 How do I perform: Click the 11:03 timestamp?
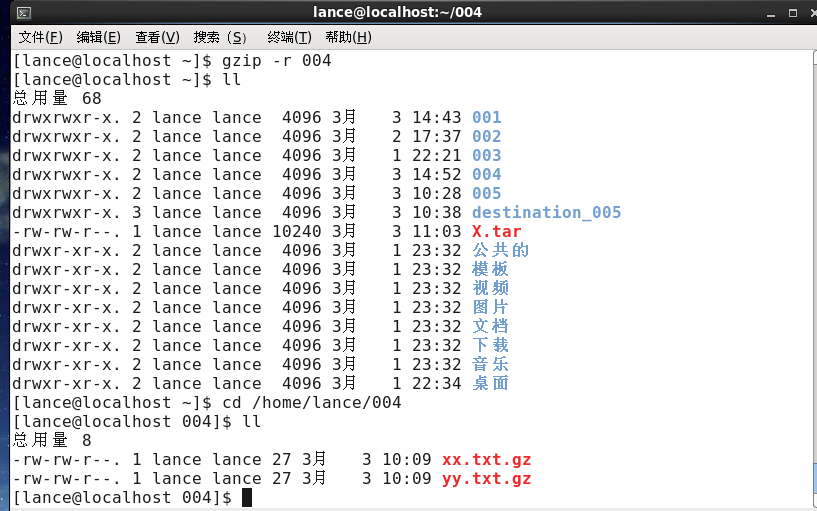(437, 231)
